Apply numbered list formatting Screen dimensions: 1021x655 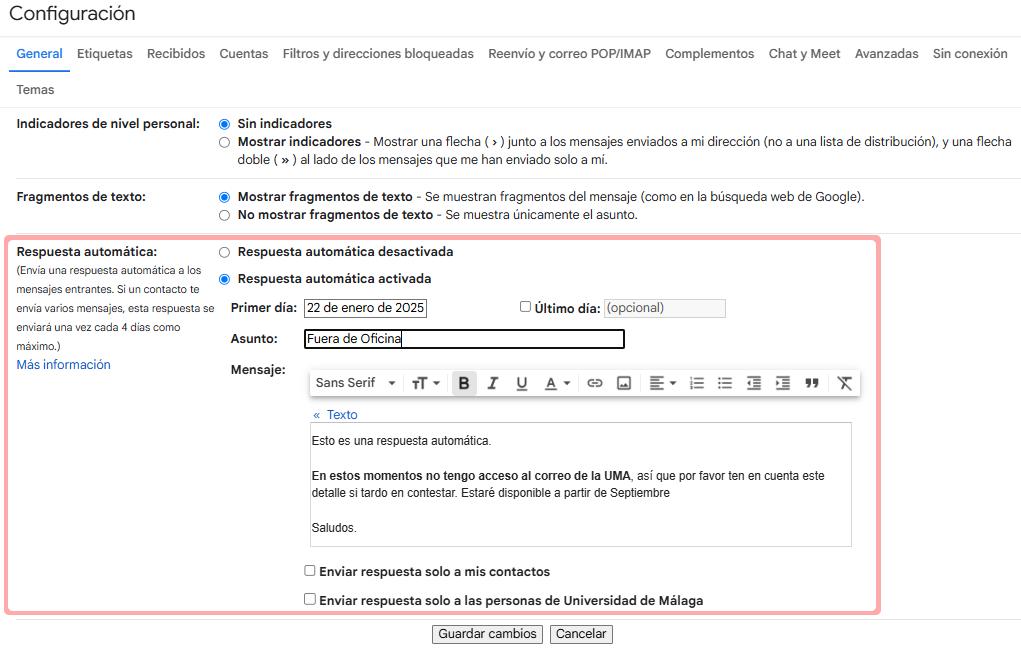pyautogui.click(x=697, y=383)
